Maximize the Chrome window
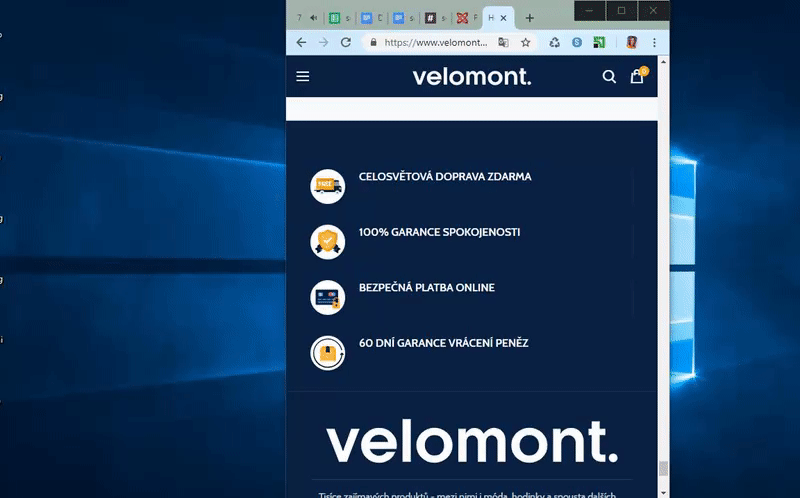Image resolution: width=800 pixels, height=498 pixels. 621,11
